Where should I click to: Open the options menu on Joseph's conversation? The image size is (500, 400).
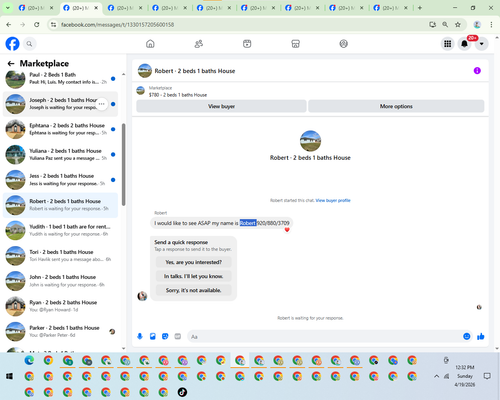point(102,104)
